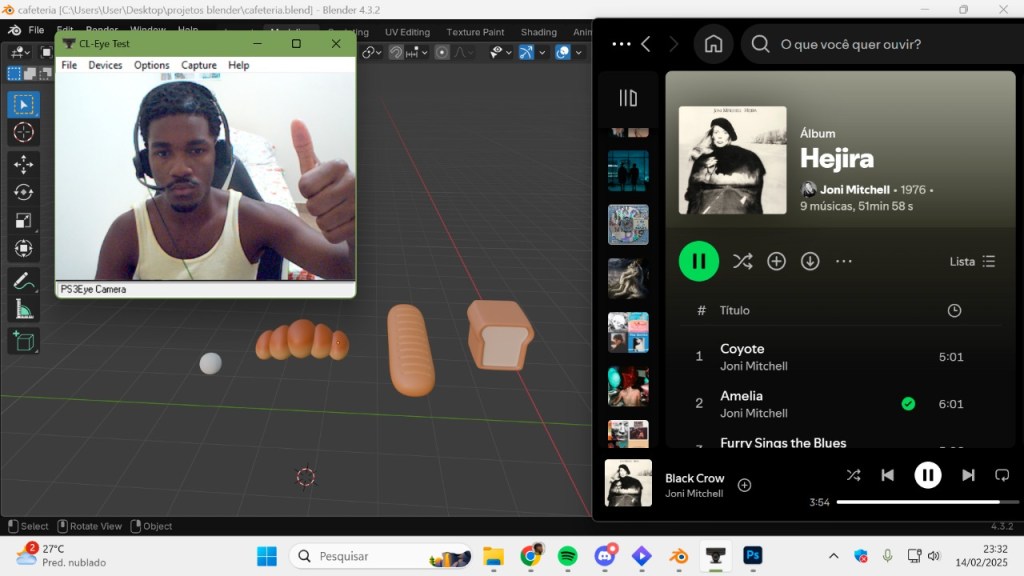Image resolution: width=1024 pixels, height=576 pixels.
Task: Toggle shuffle in the bottom player bar
Action: point(853,475)
